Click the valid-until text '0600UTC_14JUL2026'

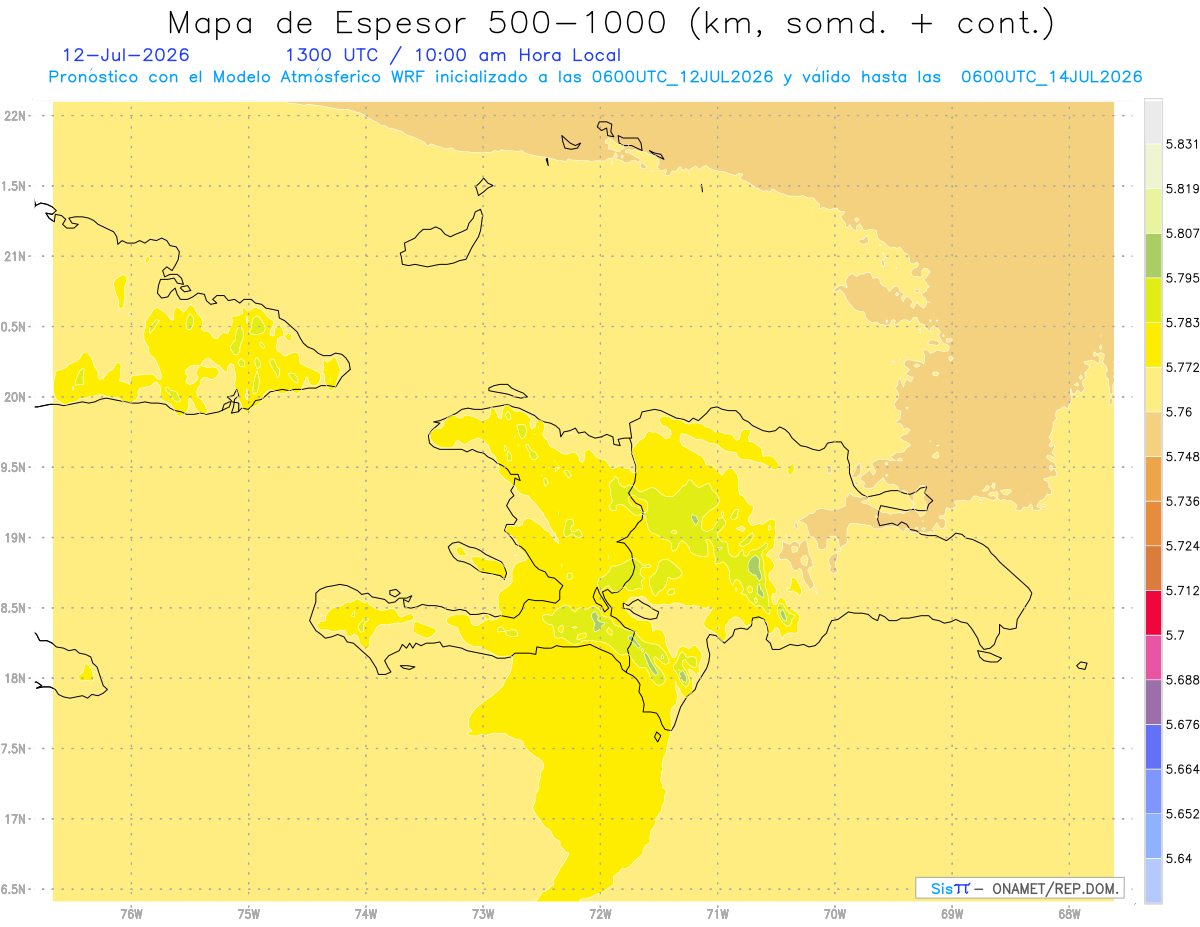click(x=1051, y=77)
